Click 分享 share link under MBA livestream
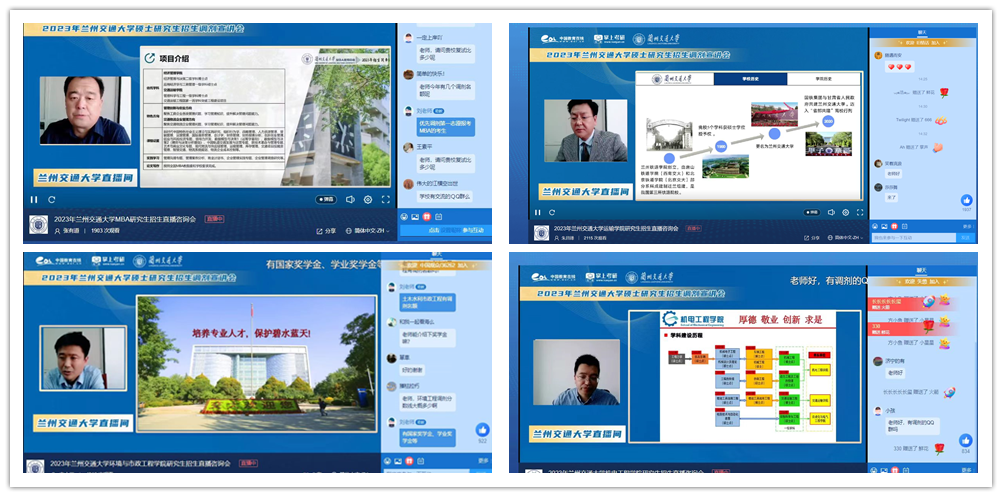Viewport: 1002px width, 497px height. (x=327, y=231)
